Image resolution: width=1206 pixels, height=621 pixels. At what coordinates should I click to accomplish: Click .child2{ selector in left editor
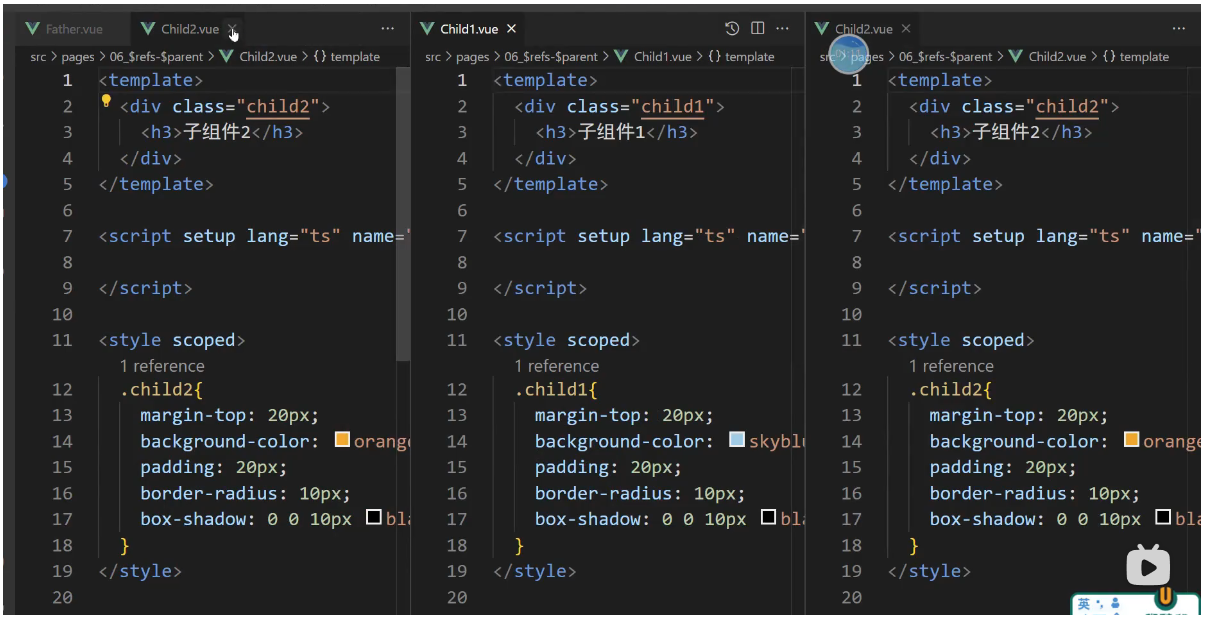pyautogui.click(x=162, y=390)
